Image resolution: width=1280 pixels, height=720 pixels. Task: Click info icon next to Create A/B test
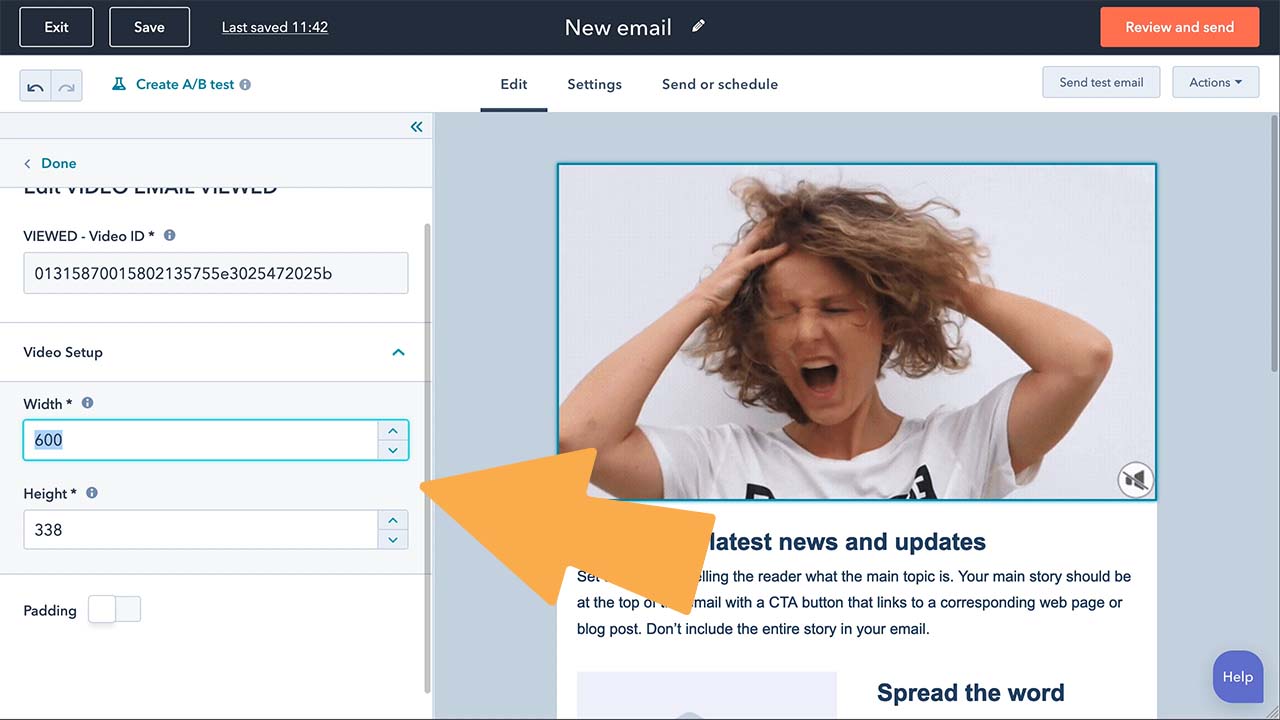245,85
